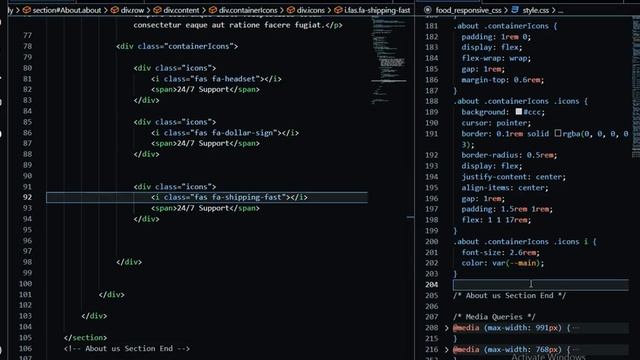640x360 pixels.
Task: Place cursor on "fas fa-shipping-fast" icon line
Action: click(x=229, y=198)
